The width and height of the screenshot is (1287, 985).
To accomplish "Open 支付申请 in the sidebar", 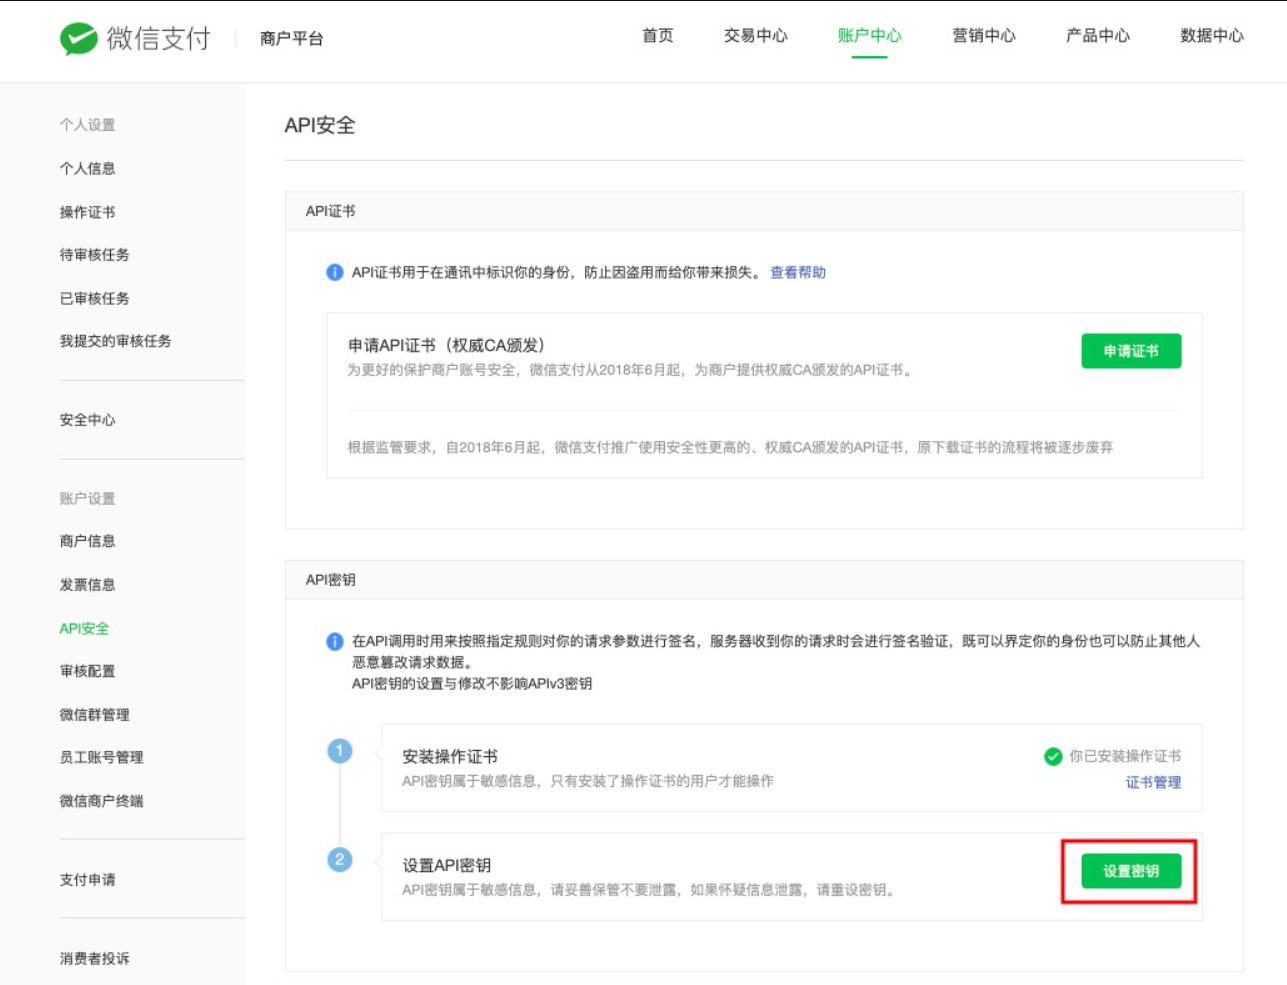I will 88,880.
